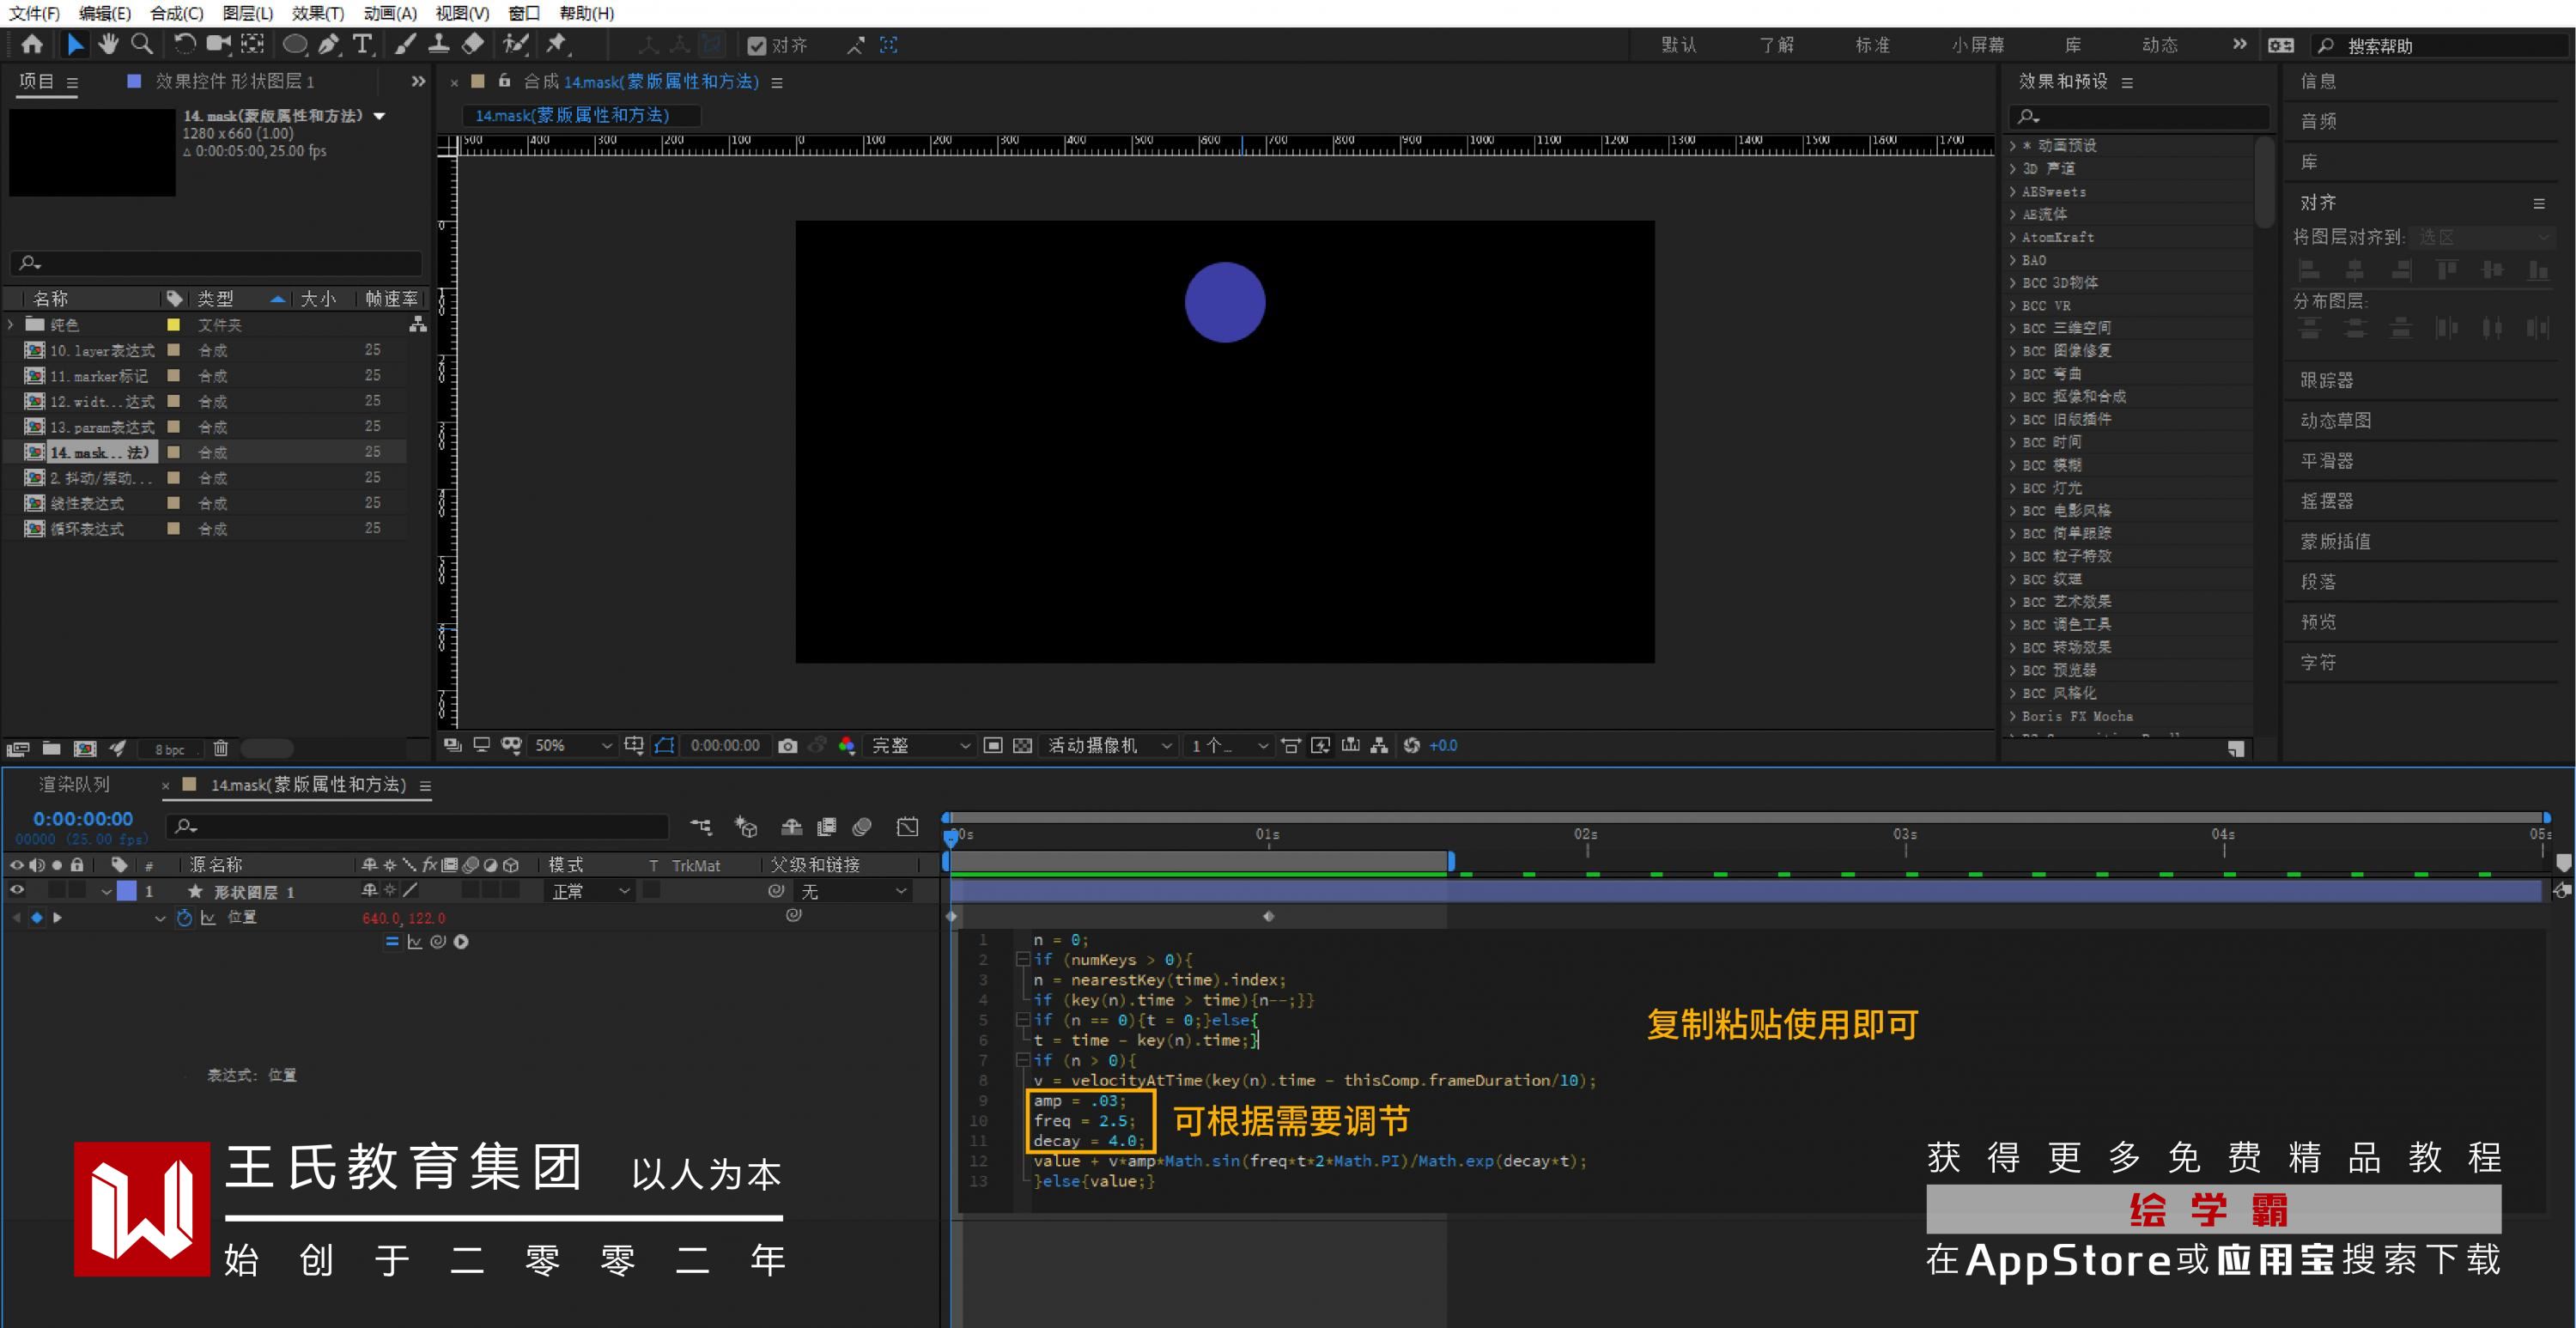The width and height of the screenshot is (2576, 1328).
Task: Toggle the 对齐 snapping checkbox
Action: [757, 46]
